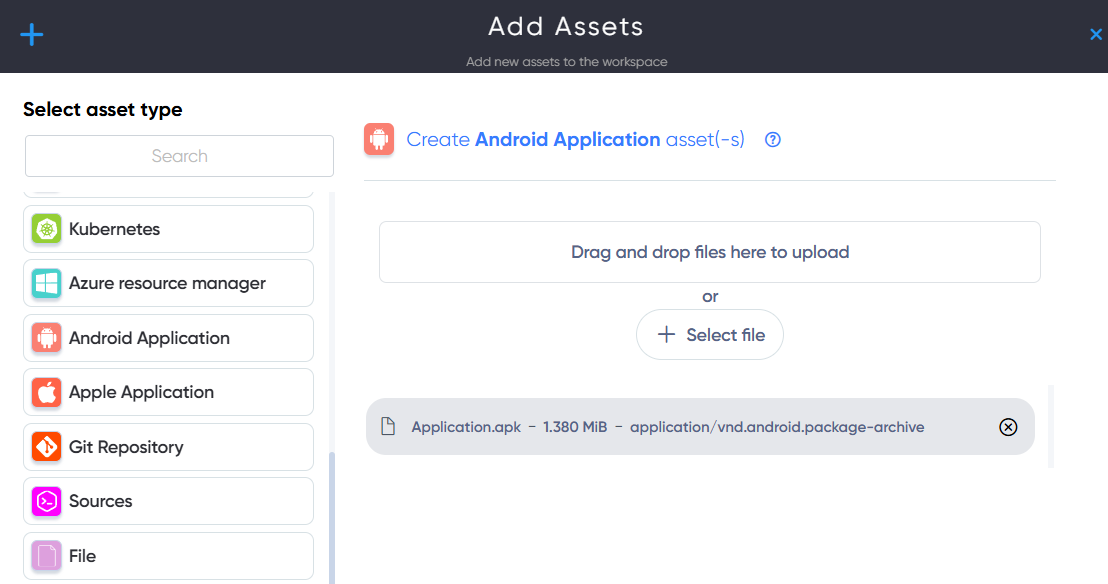Select Kubernetes asset type
This screenshot has width=1108, height=584.
pos(168,229)
